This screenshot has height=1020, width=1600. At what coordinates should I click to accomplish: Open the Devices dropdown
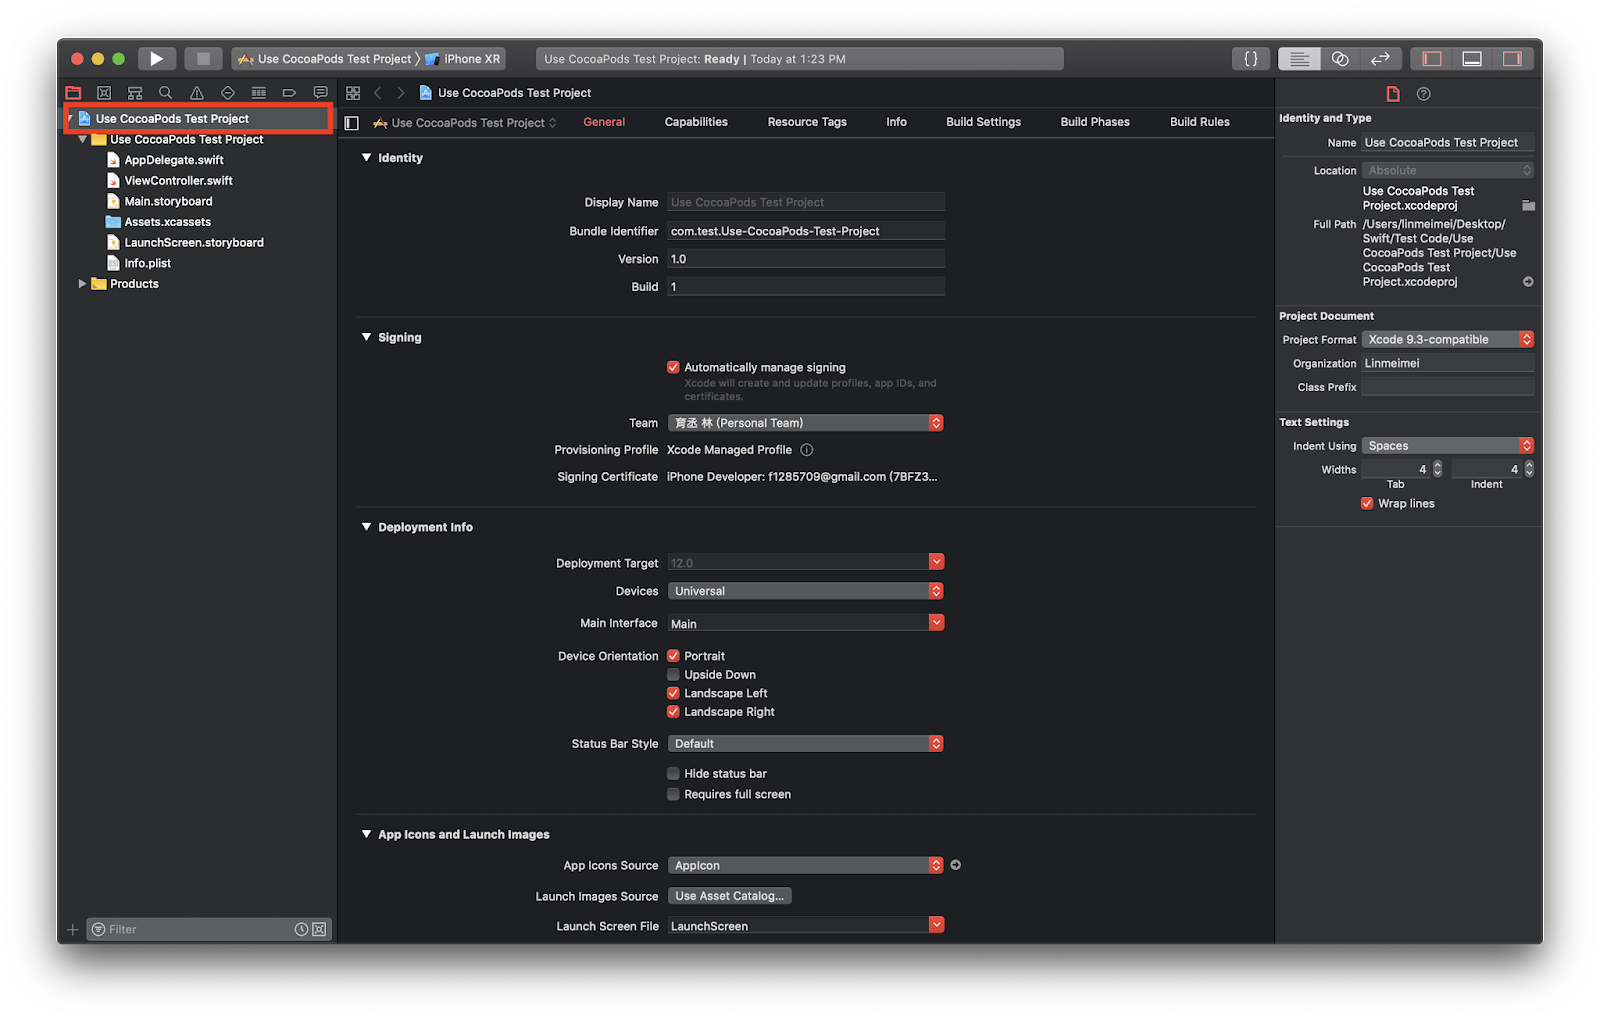coord(805,591)
